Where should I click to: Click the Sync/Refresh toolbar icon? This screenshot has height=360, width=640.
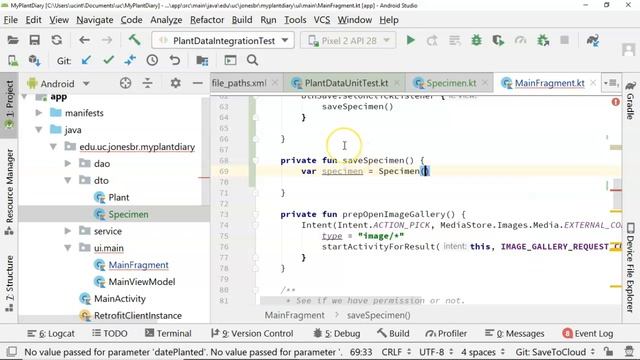tap(56, 40)
